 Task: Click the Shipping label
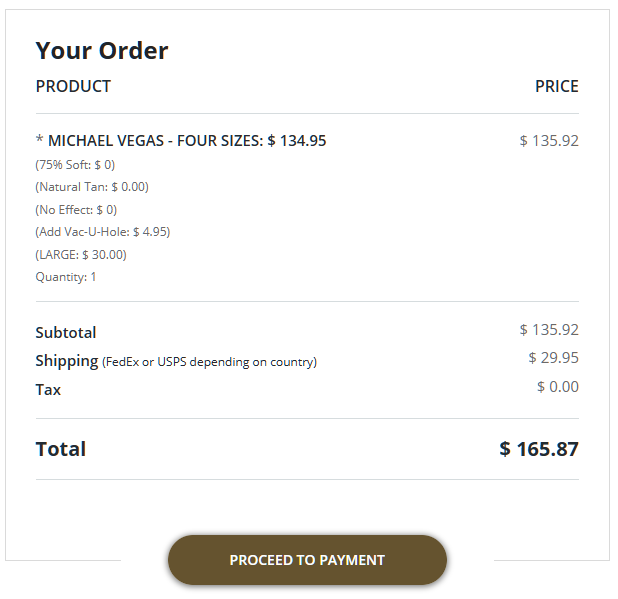tap(67, 361)
